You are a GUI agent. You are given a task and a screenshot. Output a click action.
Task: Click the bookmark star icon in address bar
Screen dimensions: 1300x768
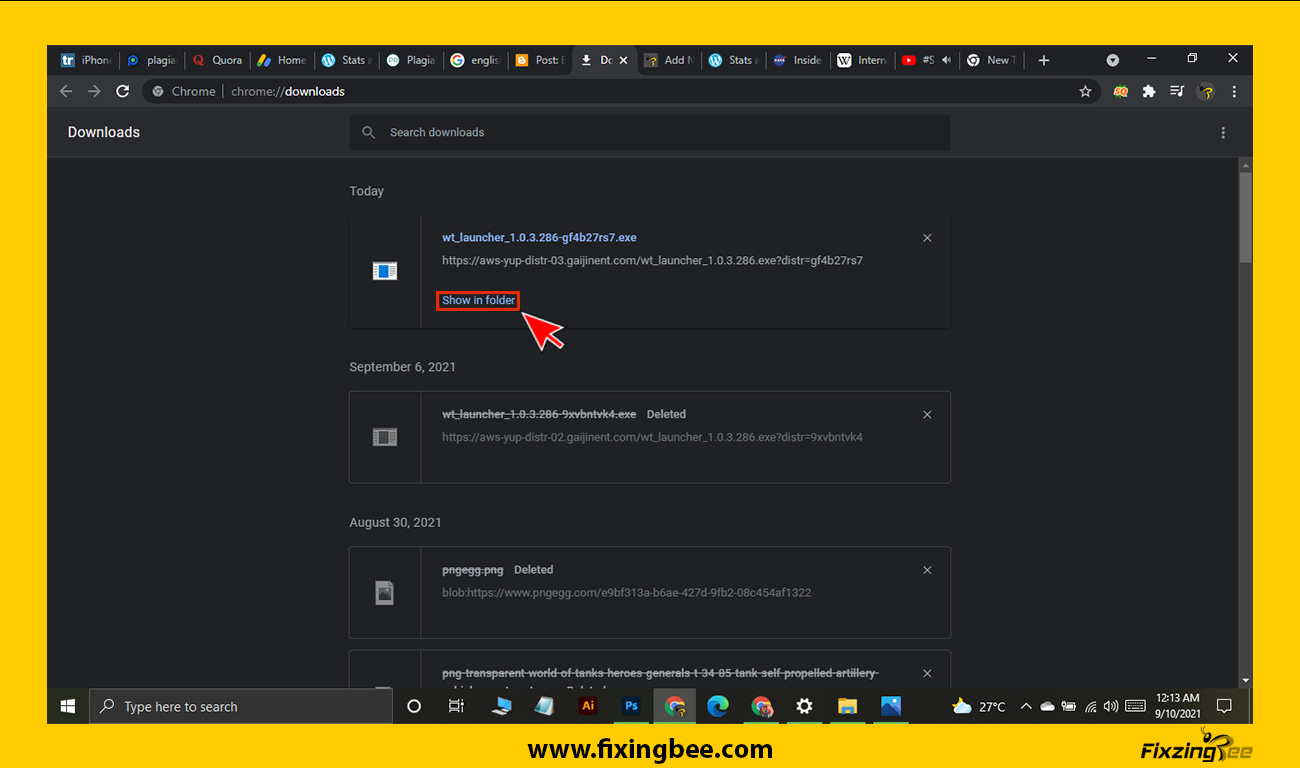(x=1085, y=91)
